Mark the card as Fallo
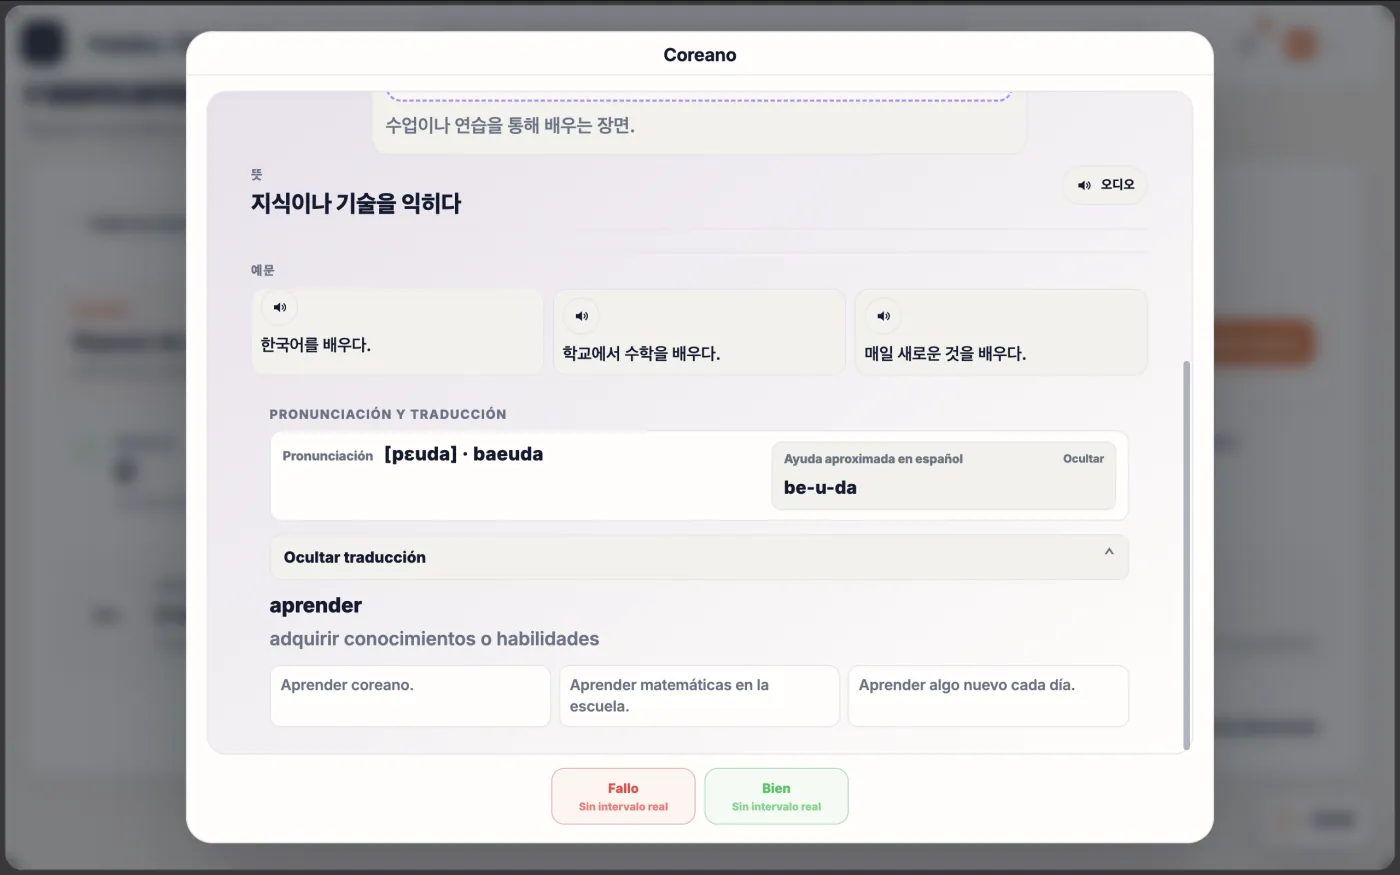This screenshot has height=875, width=1400. 623,796
